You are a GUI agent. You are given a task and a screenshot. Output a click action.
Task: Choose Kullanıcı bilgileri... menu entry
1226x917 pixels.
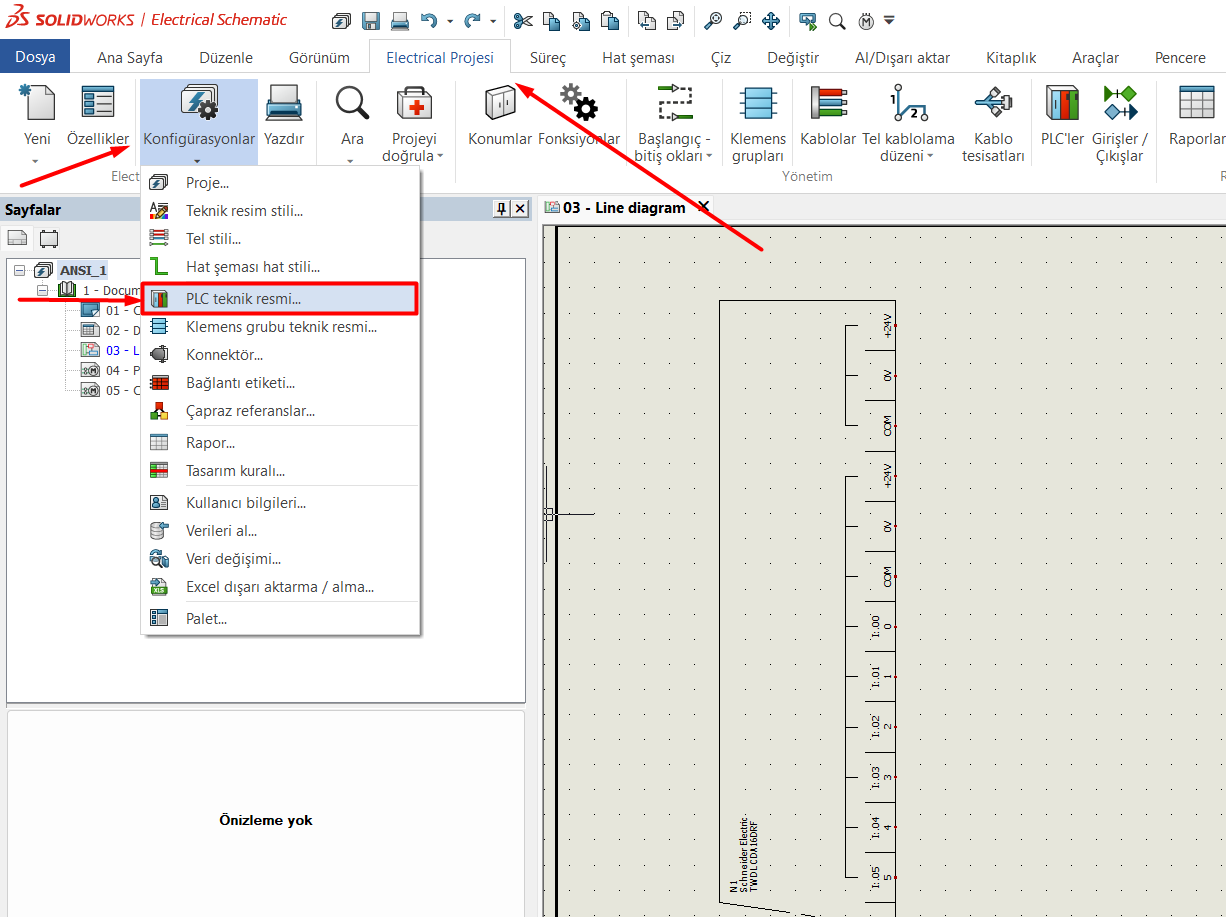(x=280, y=502)
